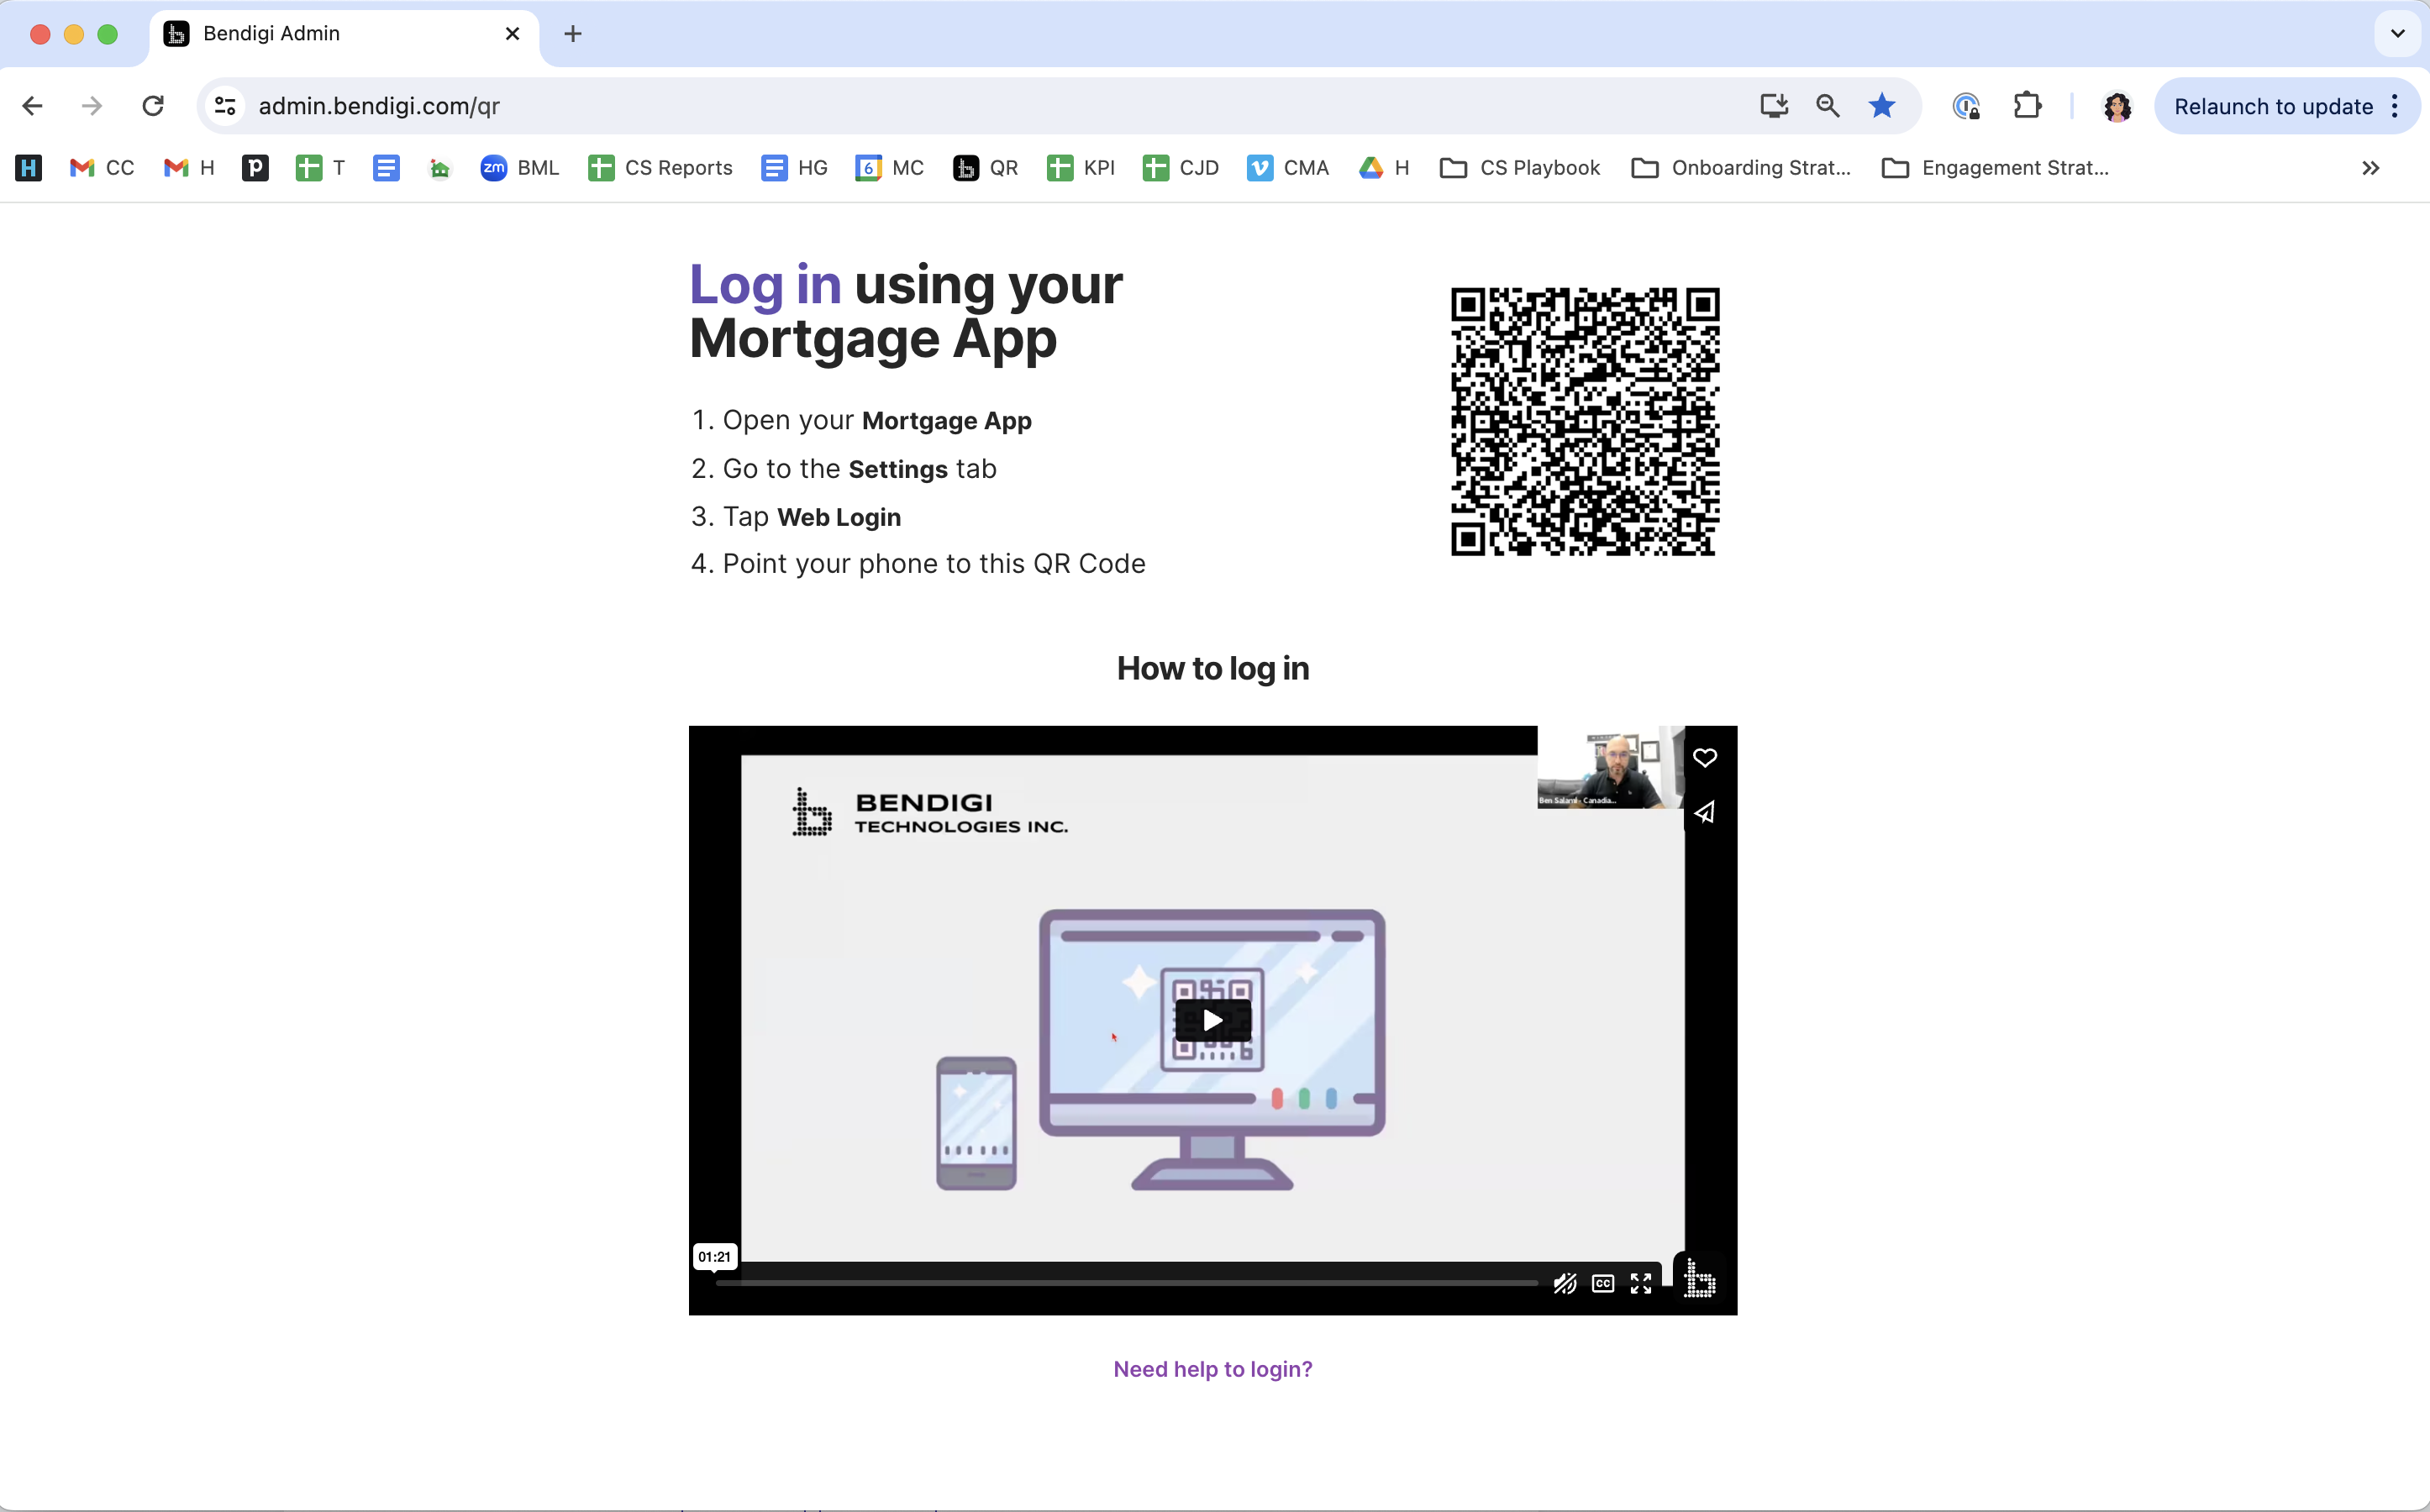Open Chrome three-dot menu

coord(2395,106)
